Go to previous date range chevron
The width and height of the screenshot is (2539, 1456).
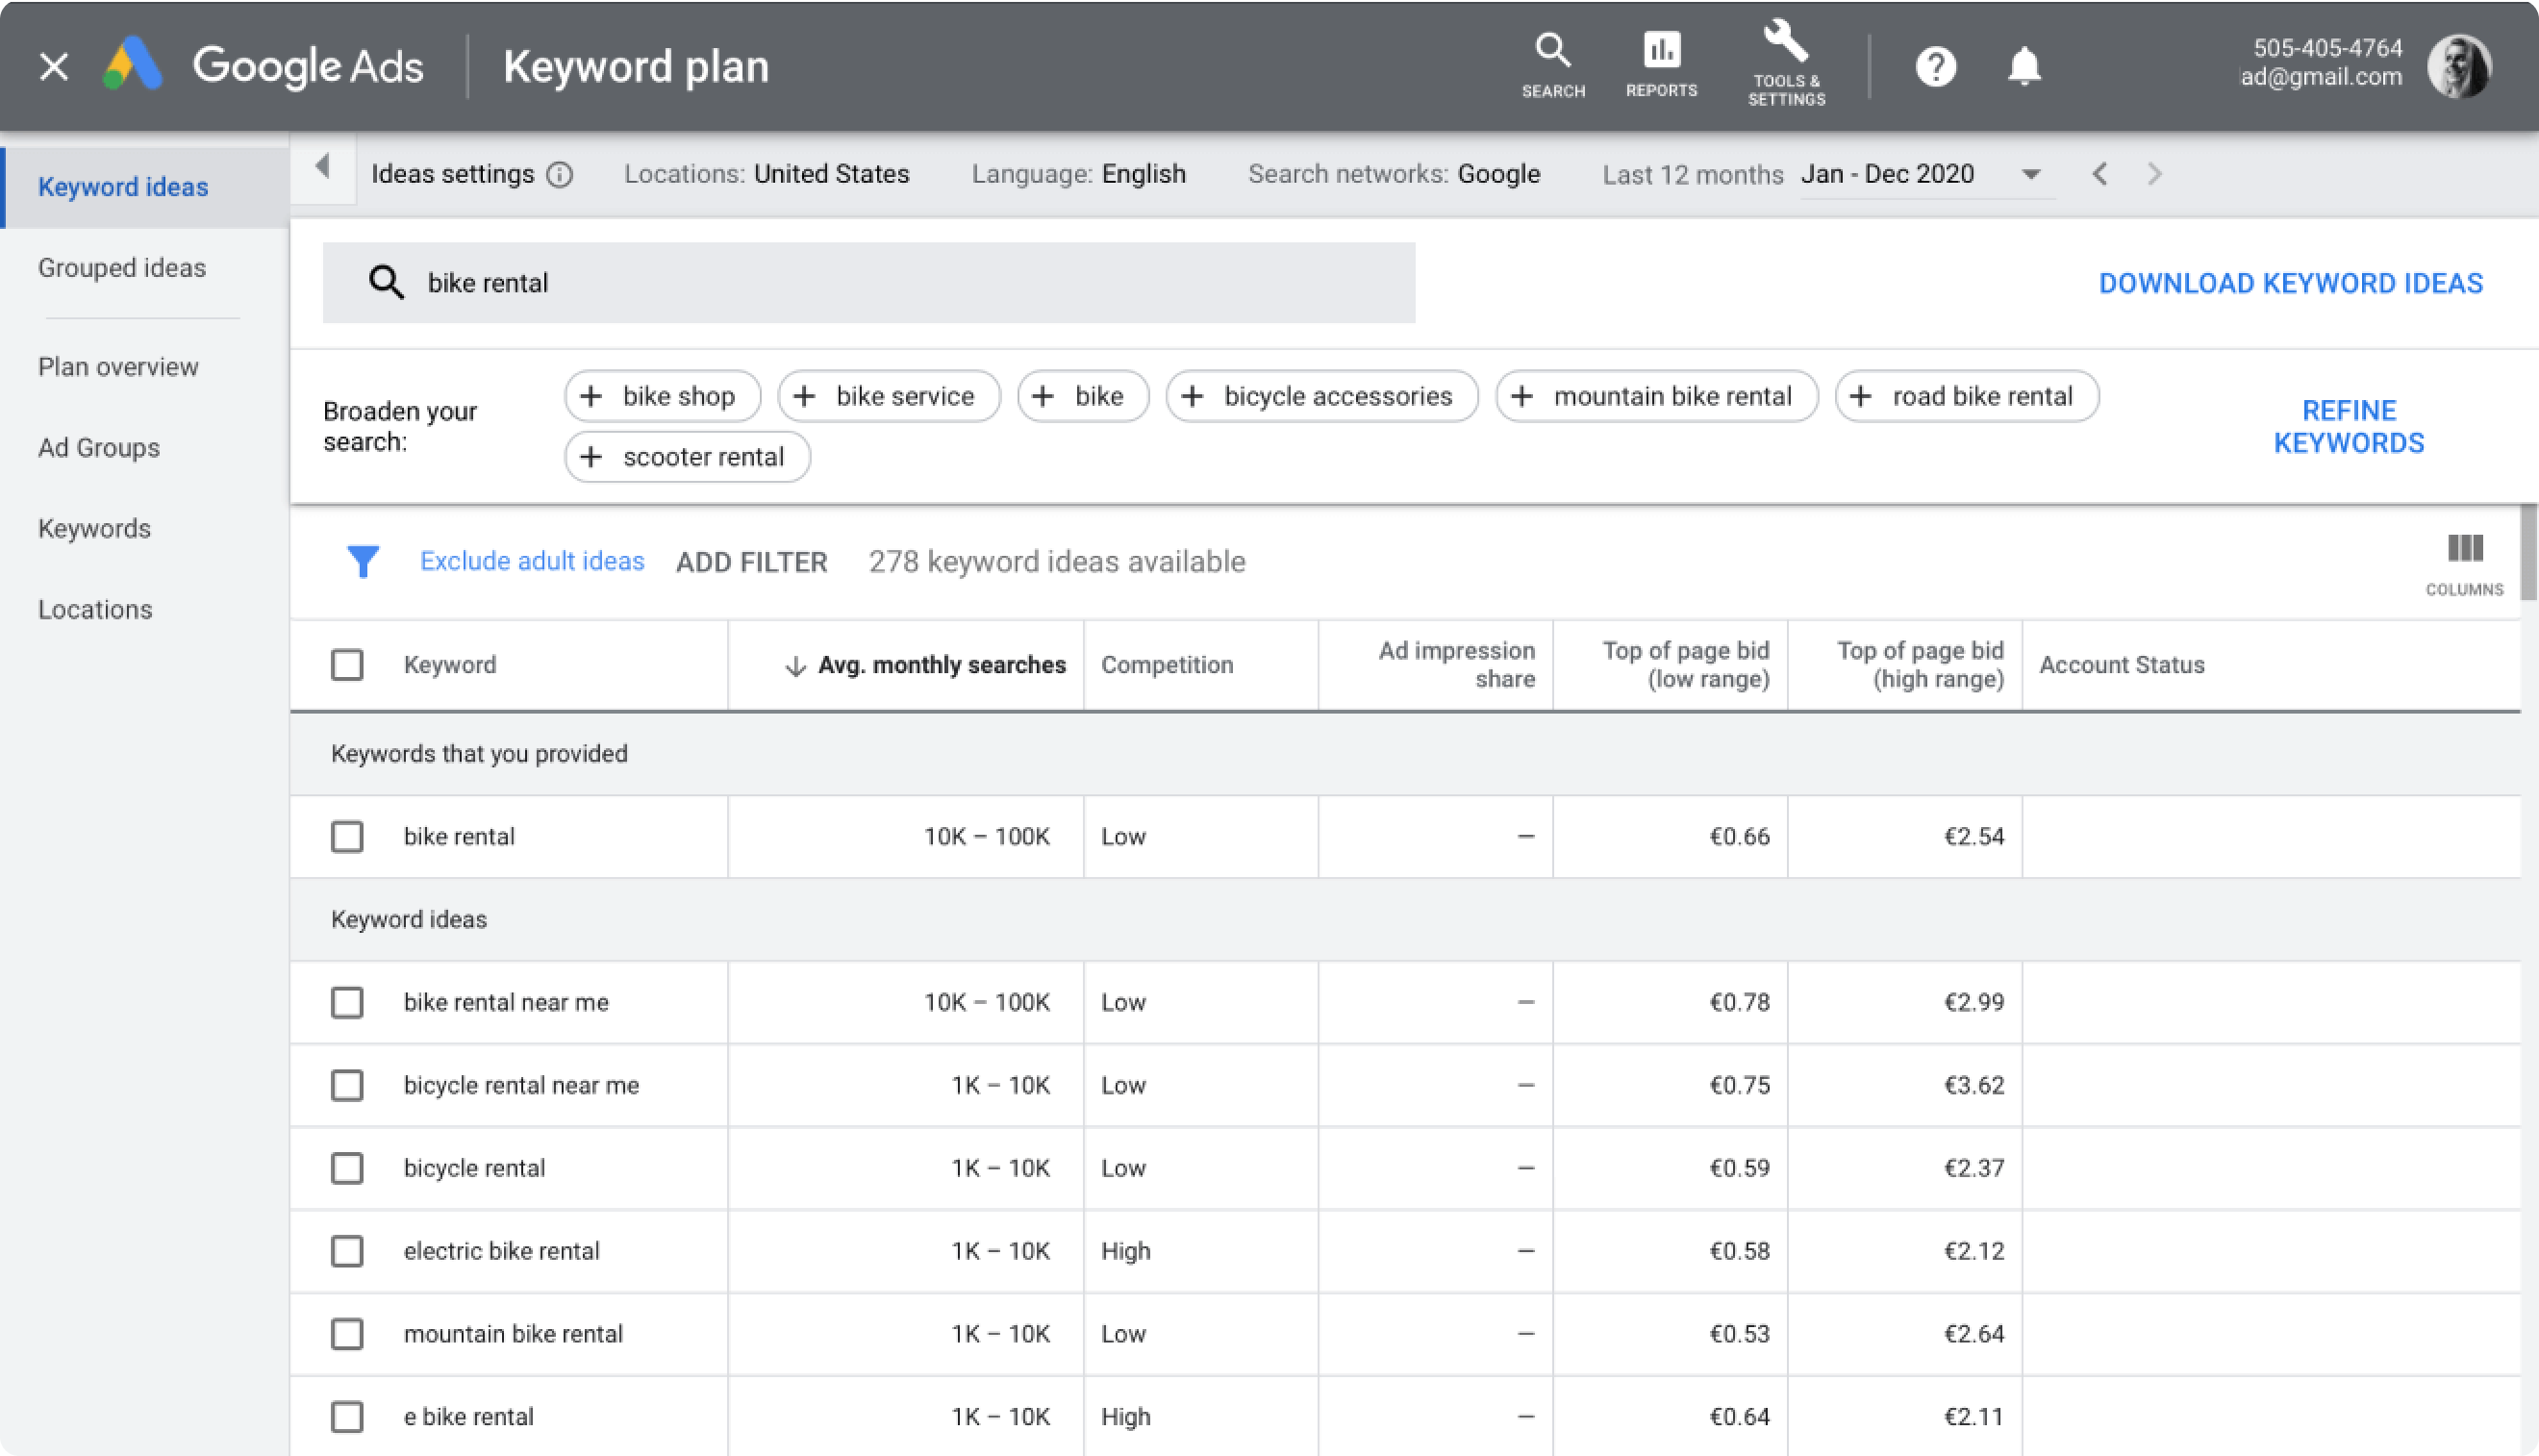click(x=2099, y=175)
